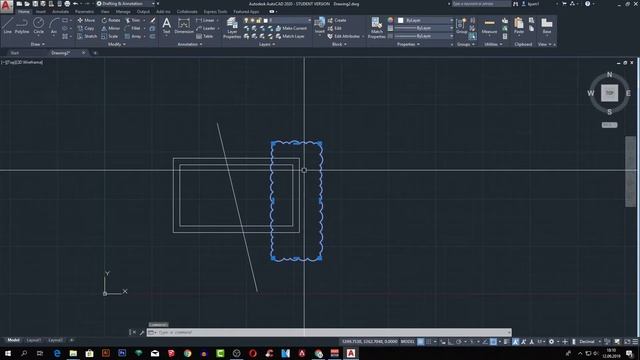The image size is (640, 360).
Task: Toggle annotation visibility in status bar
Action: point(516,342)
